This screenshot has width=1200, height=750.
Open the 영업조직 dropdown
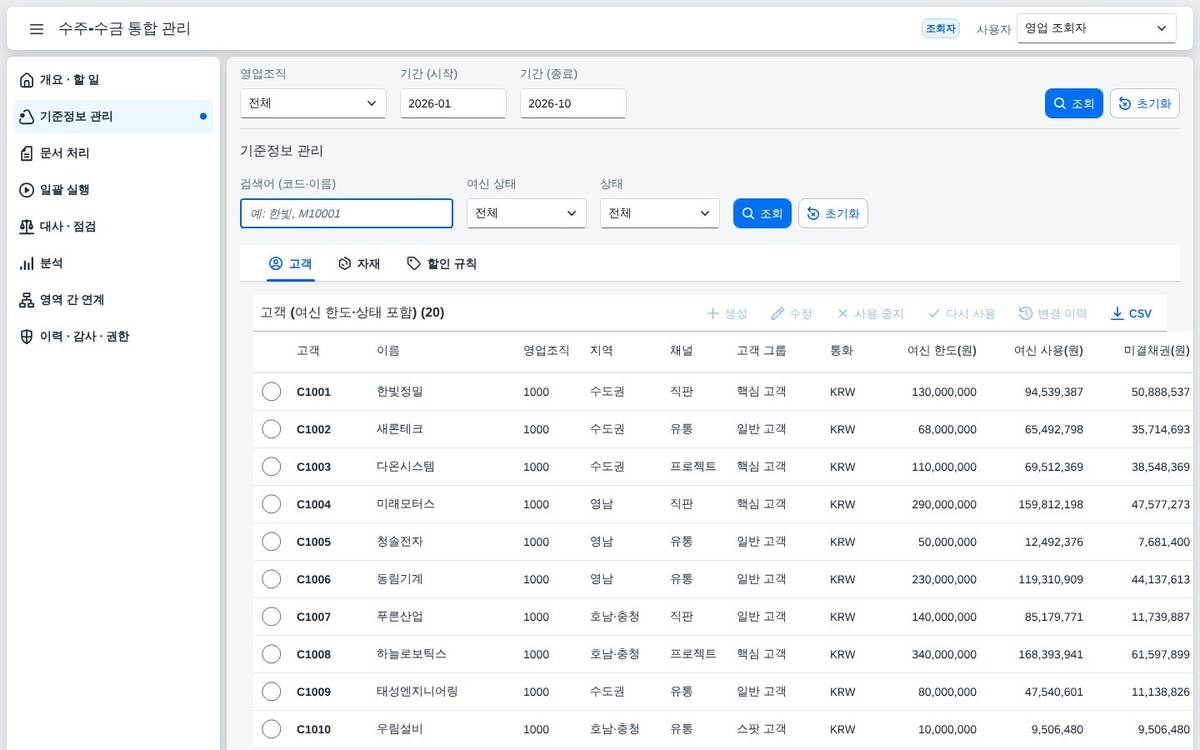pos(313,103)
